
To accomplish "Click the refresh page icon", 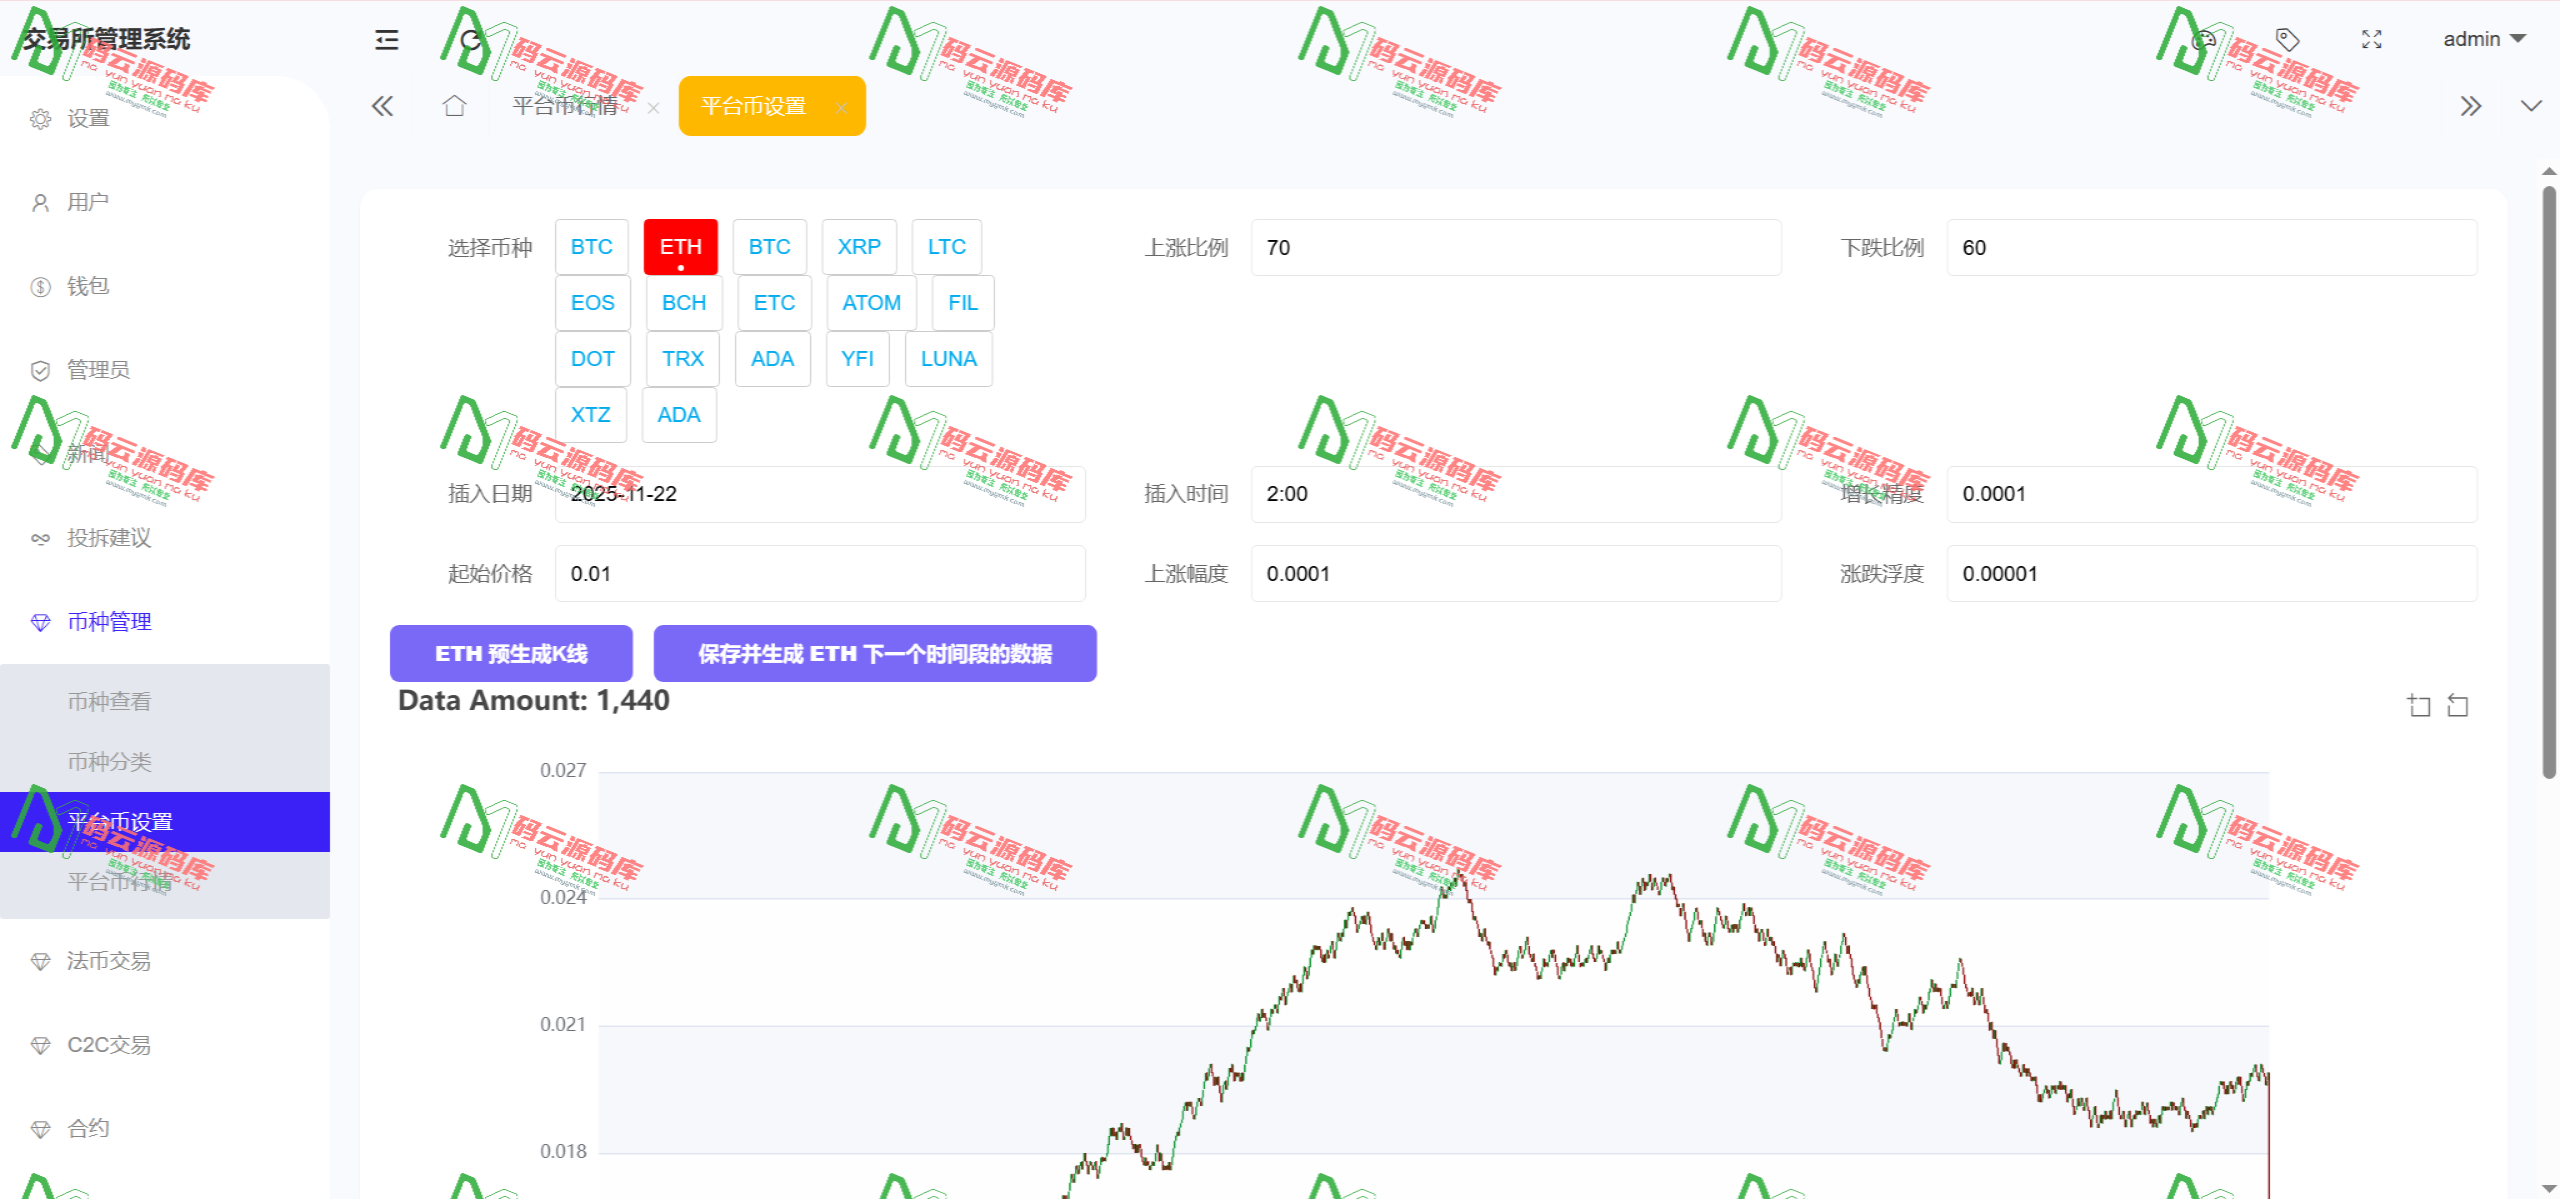I will (471, 40).
